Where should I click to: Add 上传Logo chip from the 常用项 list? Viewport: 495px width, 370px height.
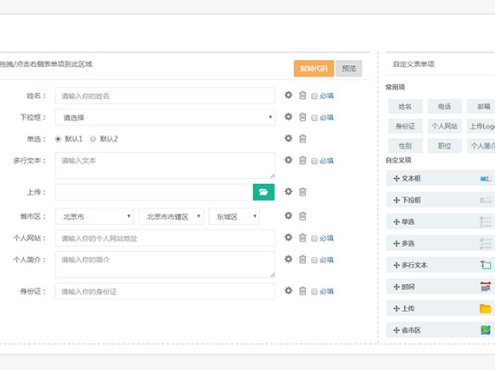pos(481,126)
